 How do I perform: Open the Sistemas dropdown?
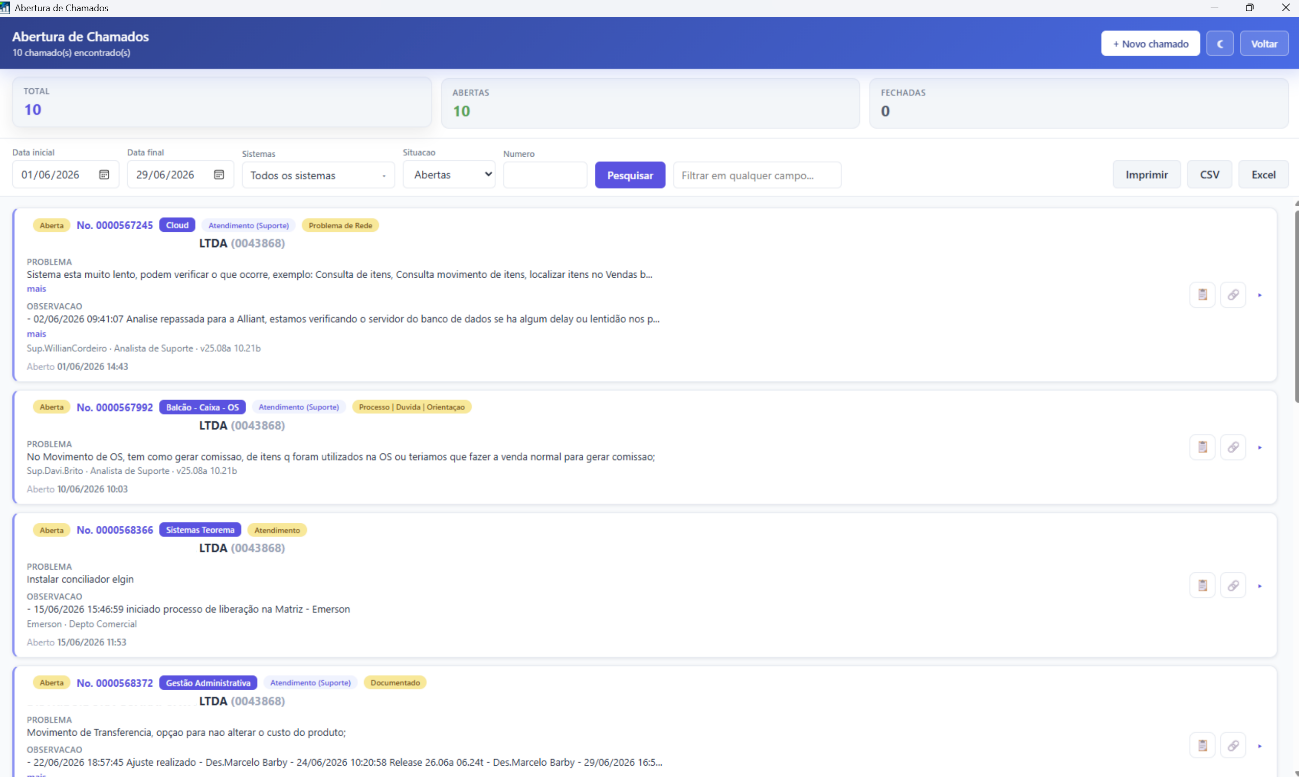tap(318, 175)
